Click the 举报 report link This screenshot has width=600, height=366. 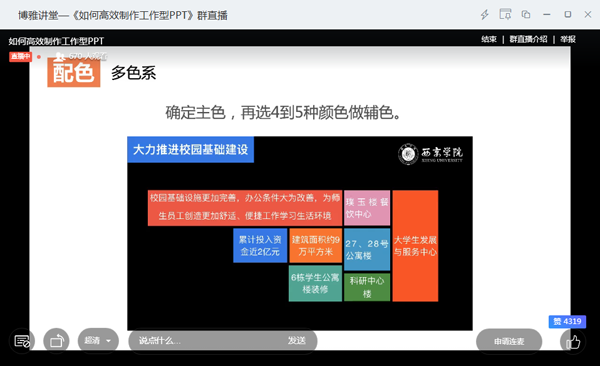pos(568,39)
